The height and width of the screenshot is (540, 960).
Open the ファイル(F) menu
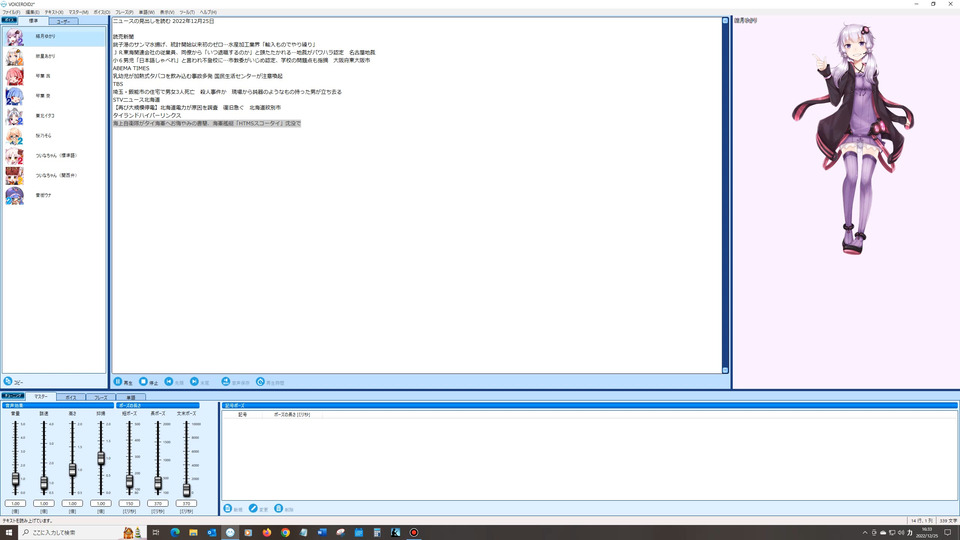point(11,12)
